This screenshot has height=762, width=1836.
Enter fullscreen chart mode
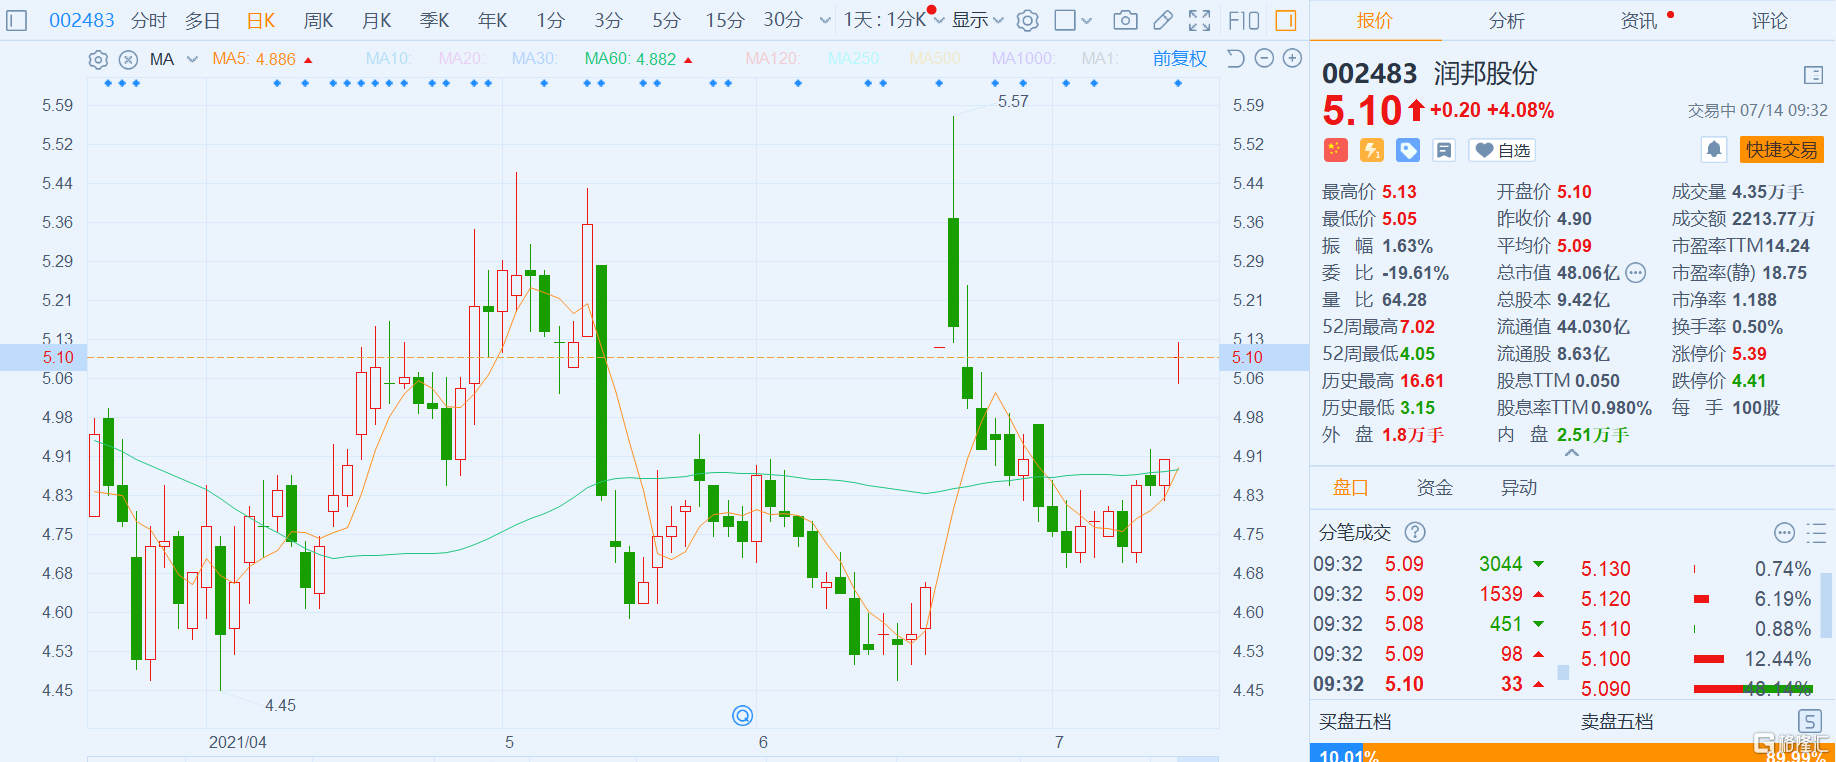coord(1200,20)
